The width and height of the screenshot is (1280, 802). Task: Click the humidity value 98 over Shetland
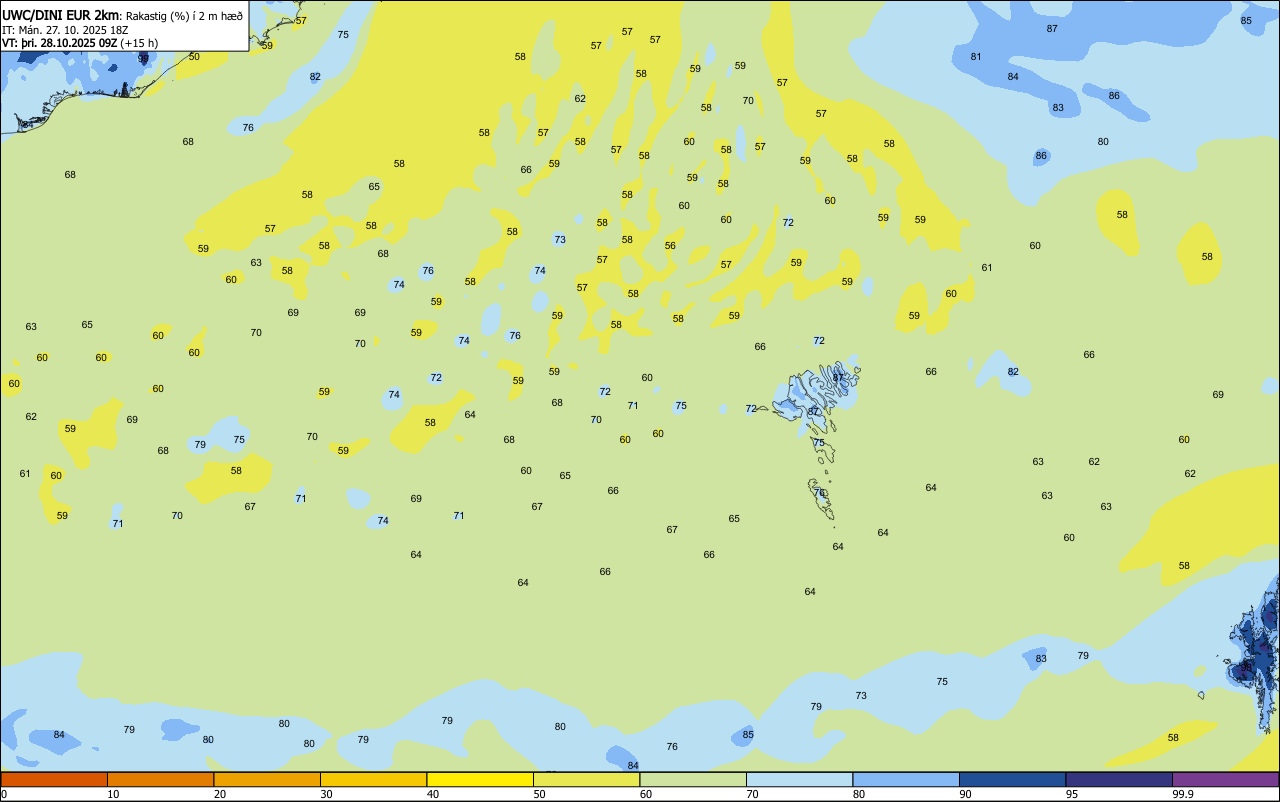click(1246, 666)
